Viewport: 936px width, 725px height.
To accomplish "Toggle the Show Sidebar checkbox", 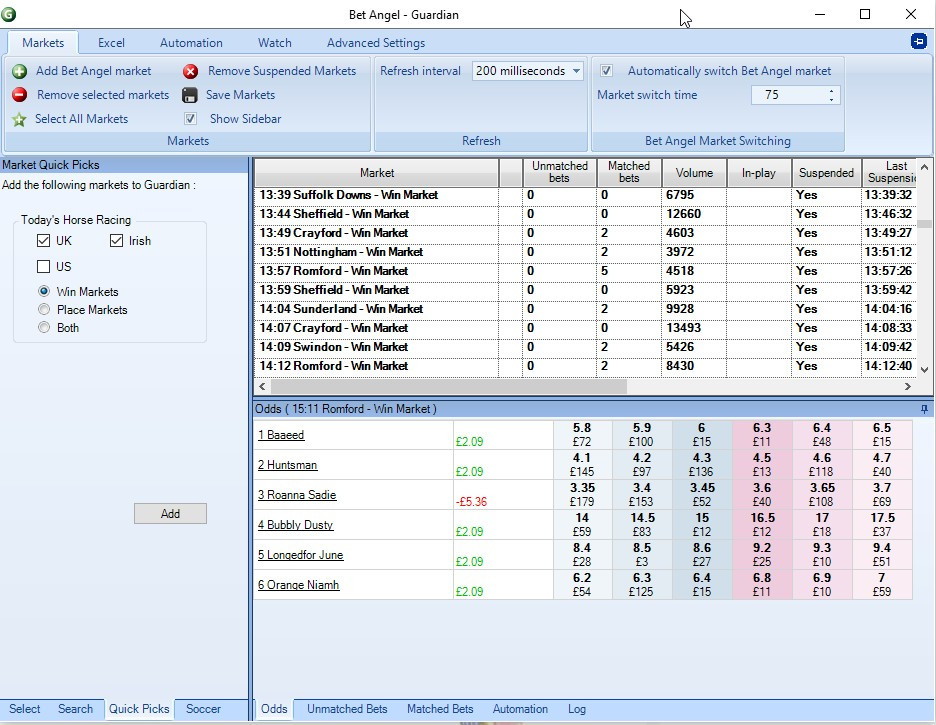I will click(190, 119).
